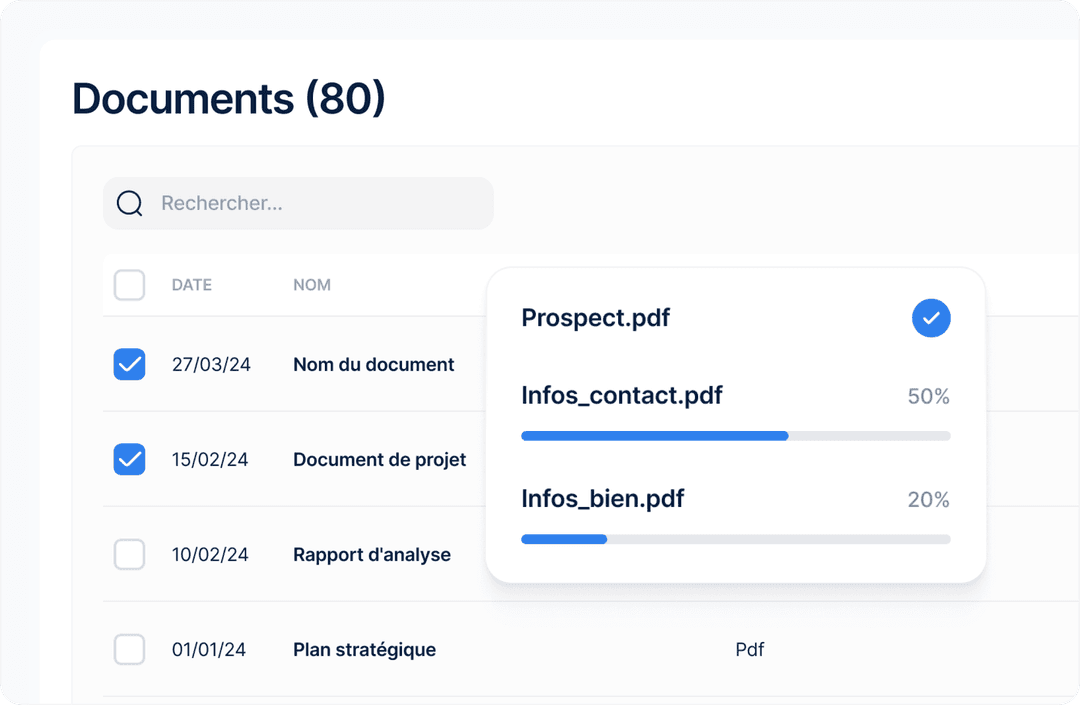The image size is (1080, 705).
Task: Select Prospect.pdf in the upload popup
Action: point(596,318)
